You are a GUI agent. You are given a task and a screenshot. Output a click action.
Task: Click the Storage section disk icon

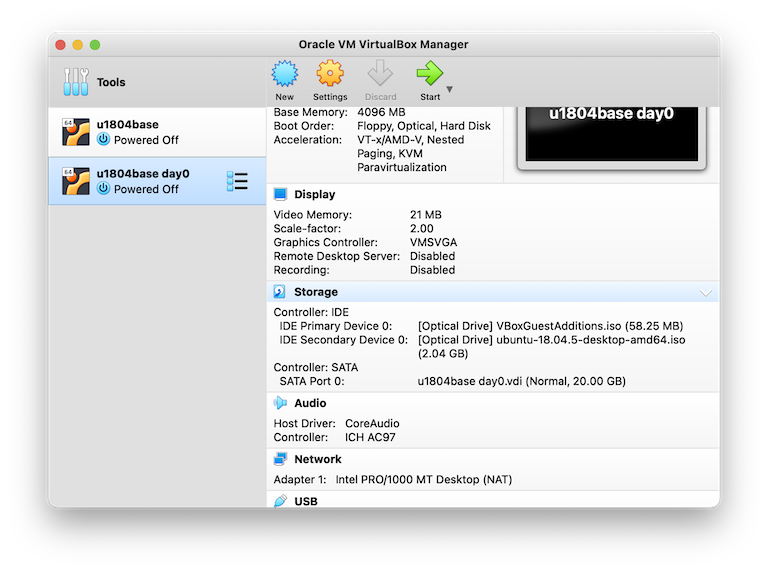279,292
